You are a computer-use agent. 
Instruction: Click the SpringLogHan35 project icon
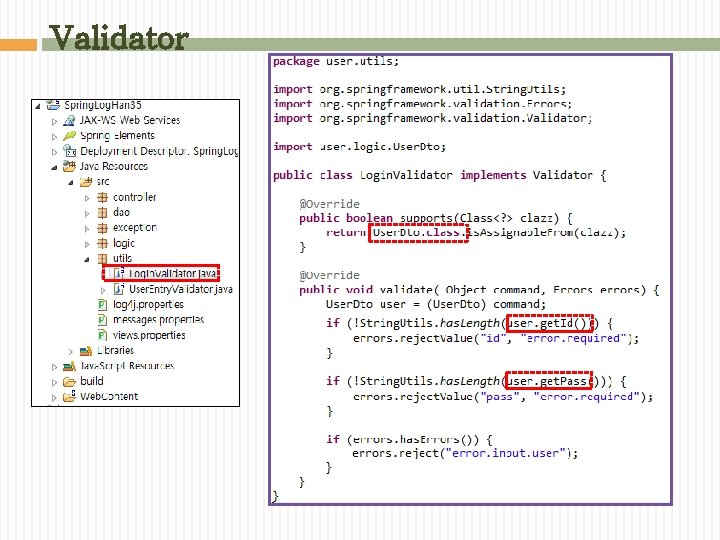53,105
